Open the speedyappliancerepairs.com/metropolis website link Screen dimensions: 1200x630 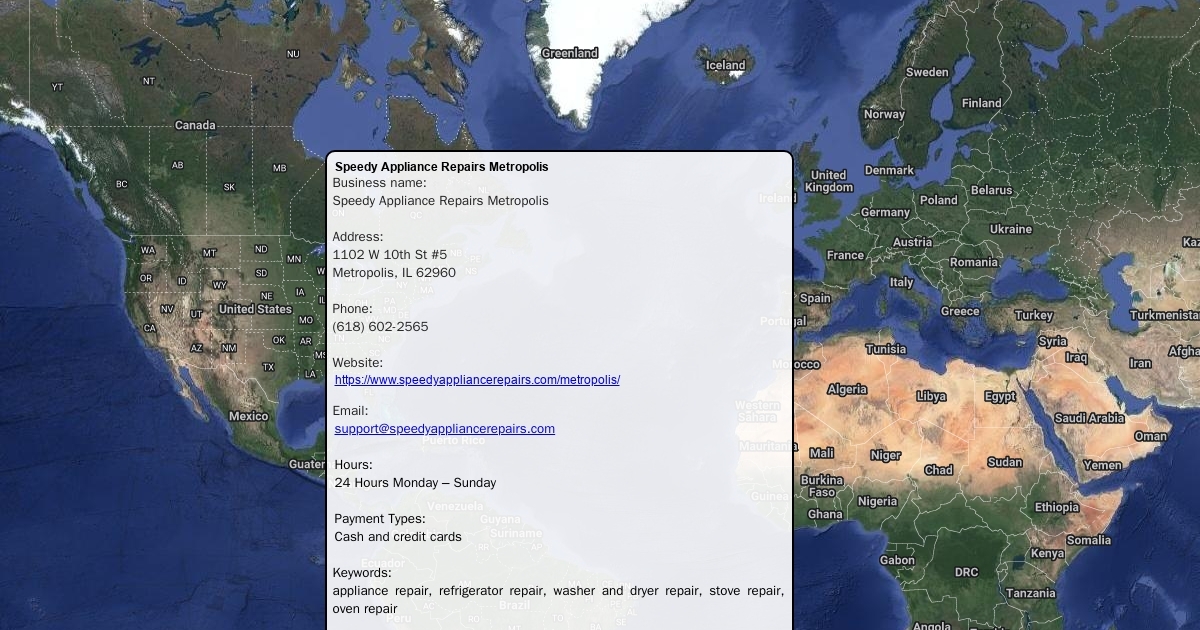coord(477,380)
